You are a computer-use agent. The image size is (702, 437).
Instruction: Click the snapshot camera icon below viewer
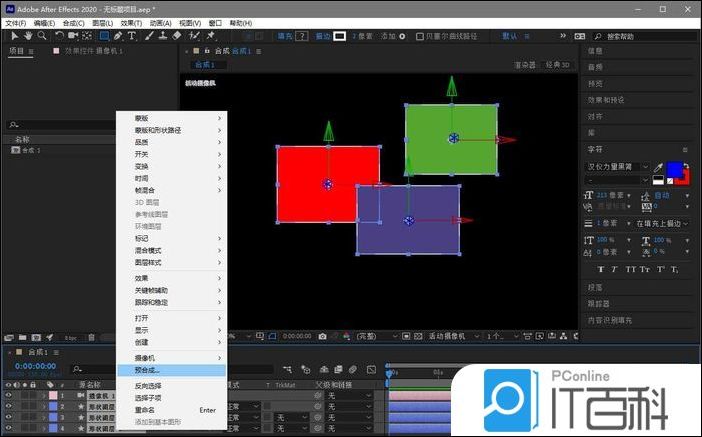click(323, 337)
